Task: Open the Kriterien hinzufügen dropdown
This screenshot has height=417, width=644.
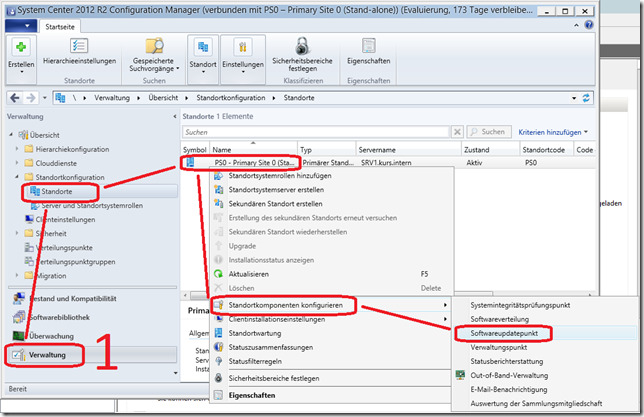Action: click(553, 132)
